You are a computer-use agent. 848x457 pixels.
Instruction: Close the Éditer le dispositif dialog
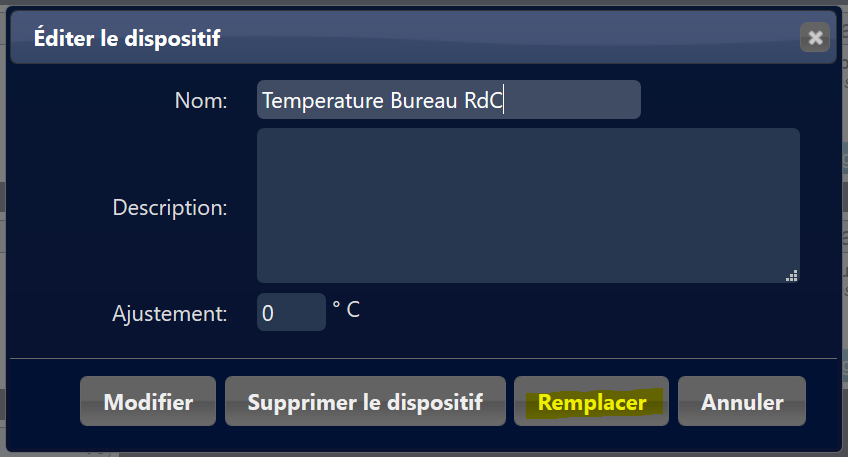tap(815, 38)
